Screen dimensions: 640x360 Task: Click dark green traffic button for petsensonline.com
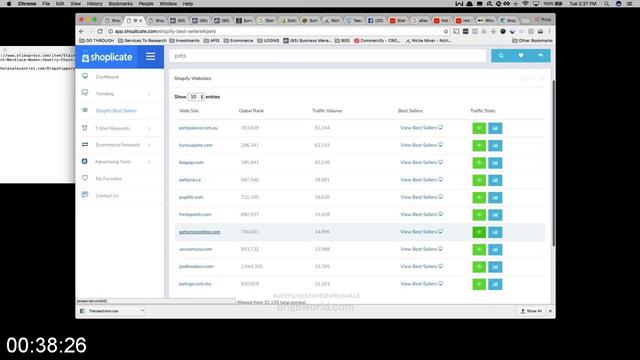coord(479,232)
